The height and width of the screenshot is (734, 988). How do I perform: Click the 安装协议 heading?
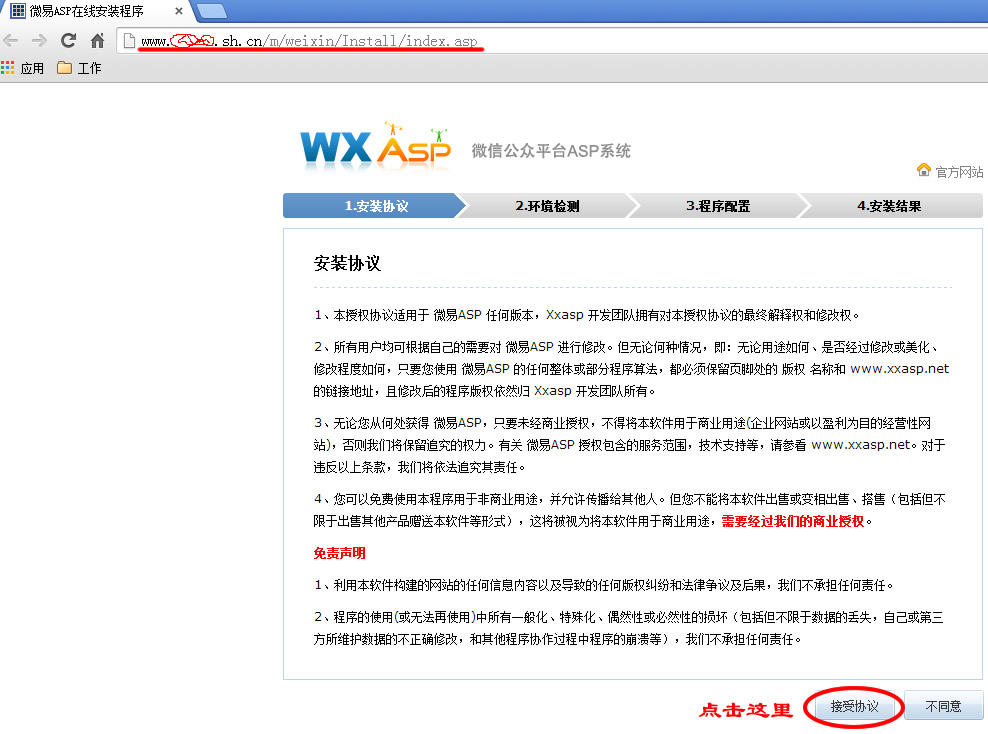[x=347, y=263]
